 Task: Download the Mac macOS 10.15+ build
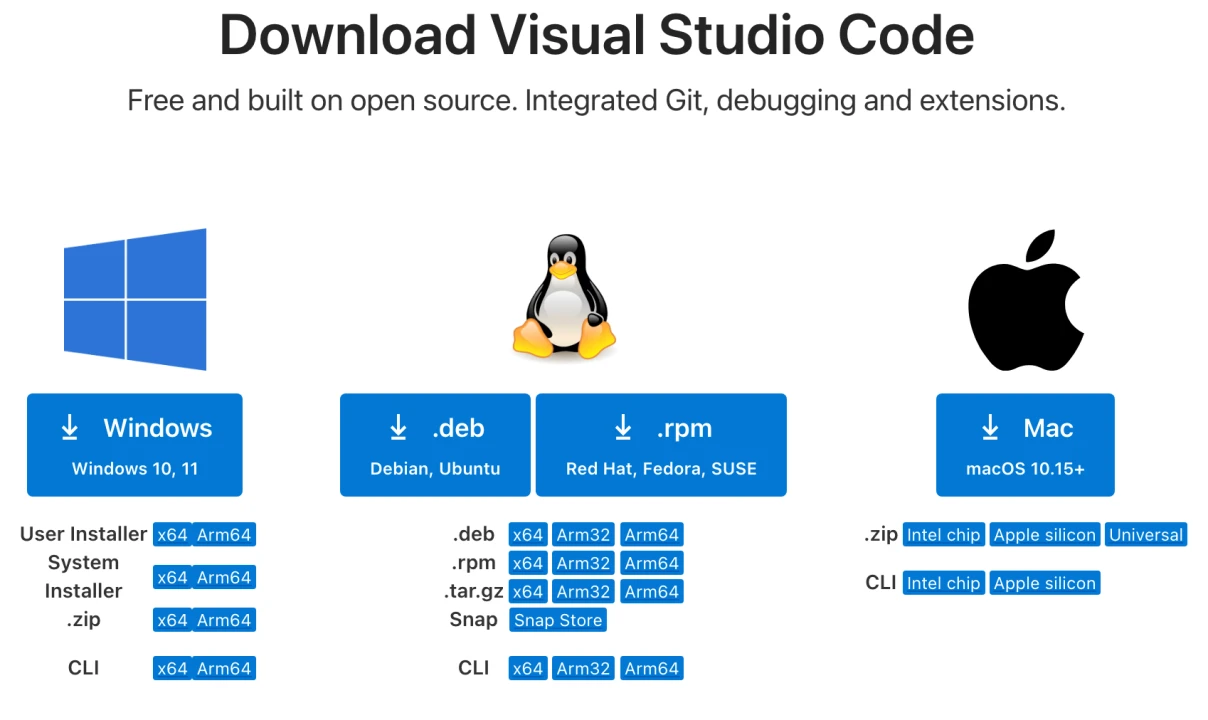click(1025, 445)
